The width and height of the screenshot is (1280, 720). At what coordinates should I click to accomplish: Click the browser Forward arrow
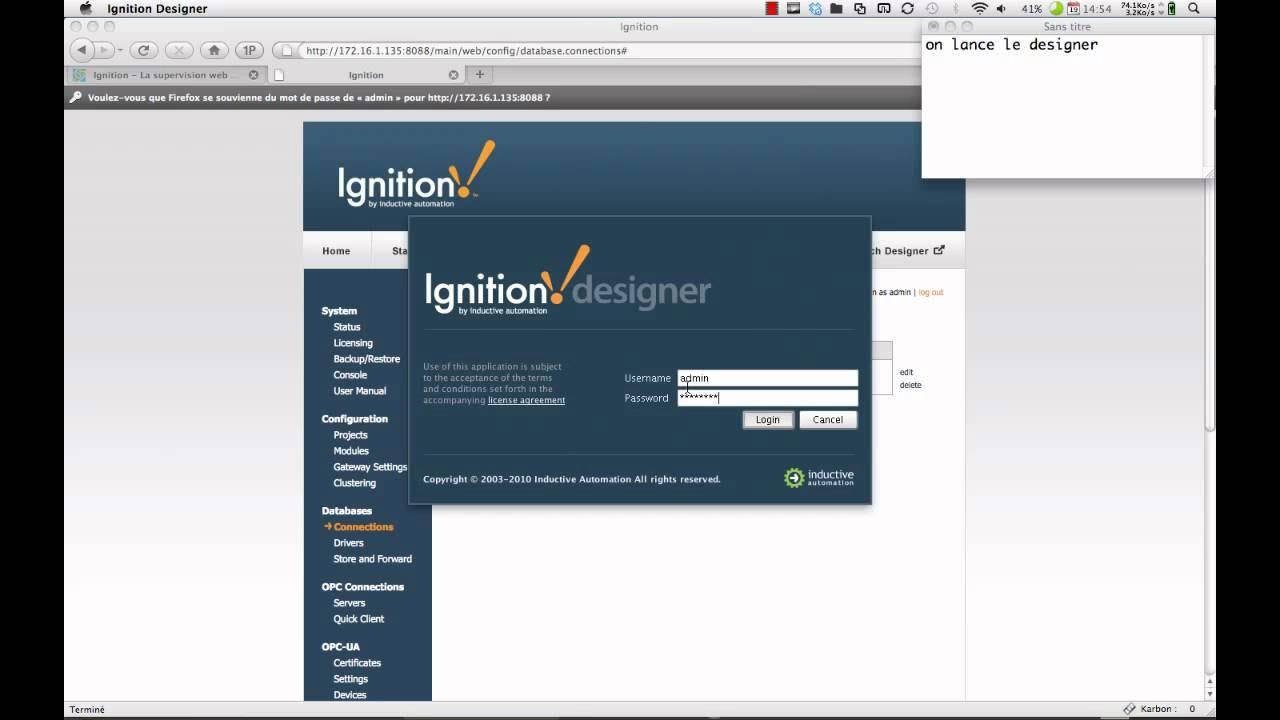point(104,50)
